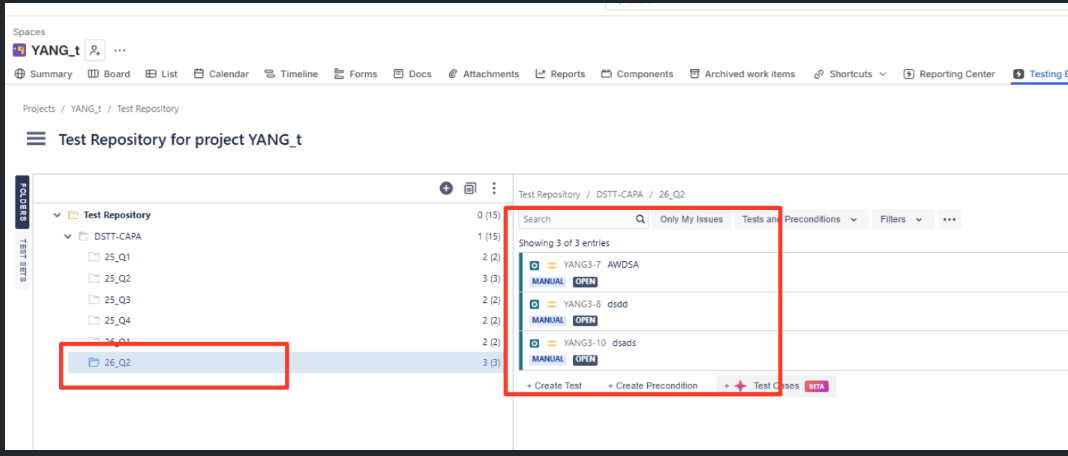Viewport: 1068px width, 456px height.
Task: Collapse the DSTT-CAPA folder chevron
Action: click(67, 237)
